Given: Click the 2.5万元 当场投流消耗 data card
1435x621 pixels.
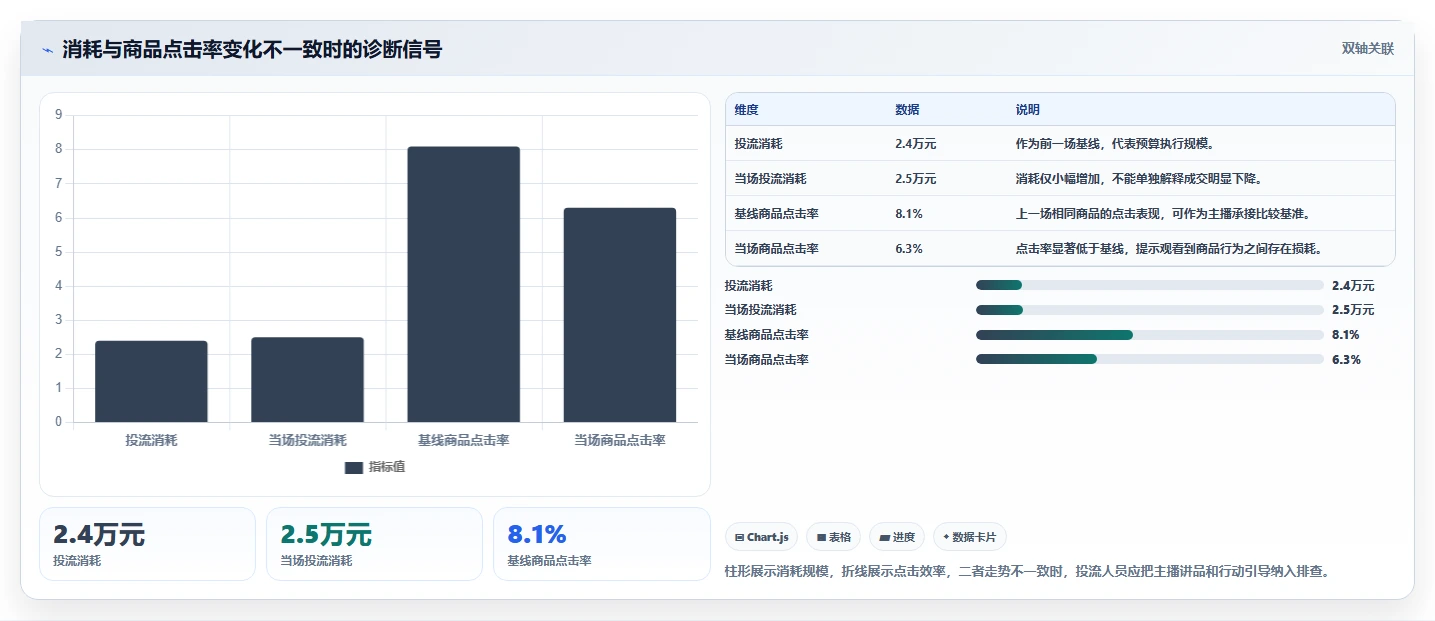Looking at the screenshot, I should pos(374,544).
